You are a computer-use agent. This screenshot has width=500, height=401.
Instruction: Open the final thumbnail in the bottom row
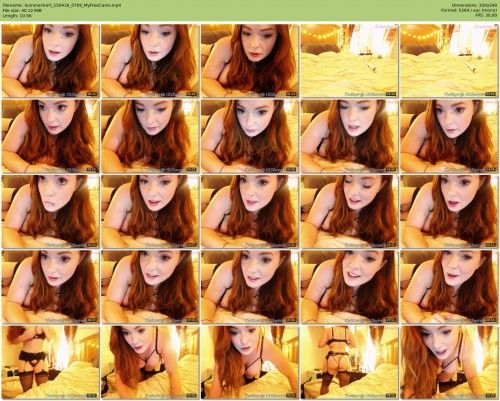tap(449, 362)
